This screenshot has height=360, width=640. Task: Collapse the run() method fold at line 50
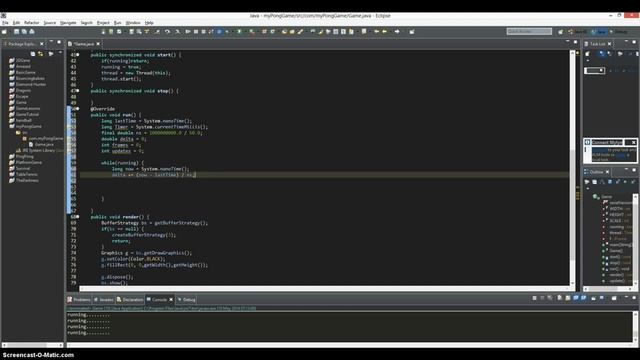(78, 109)
